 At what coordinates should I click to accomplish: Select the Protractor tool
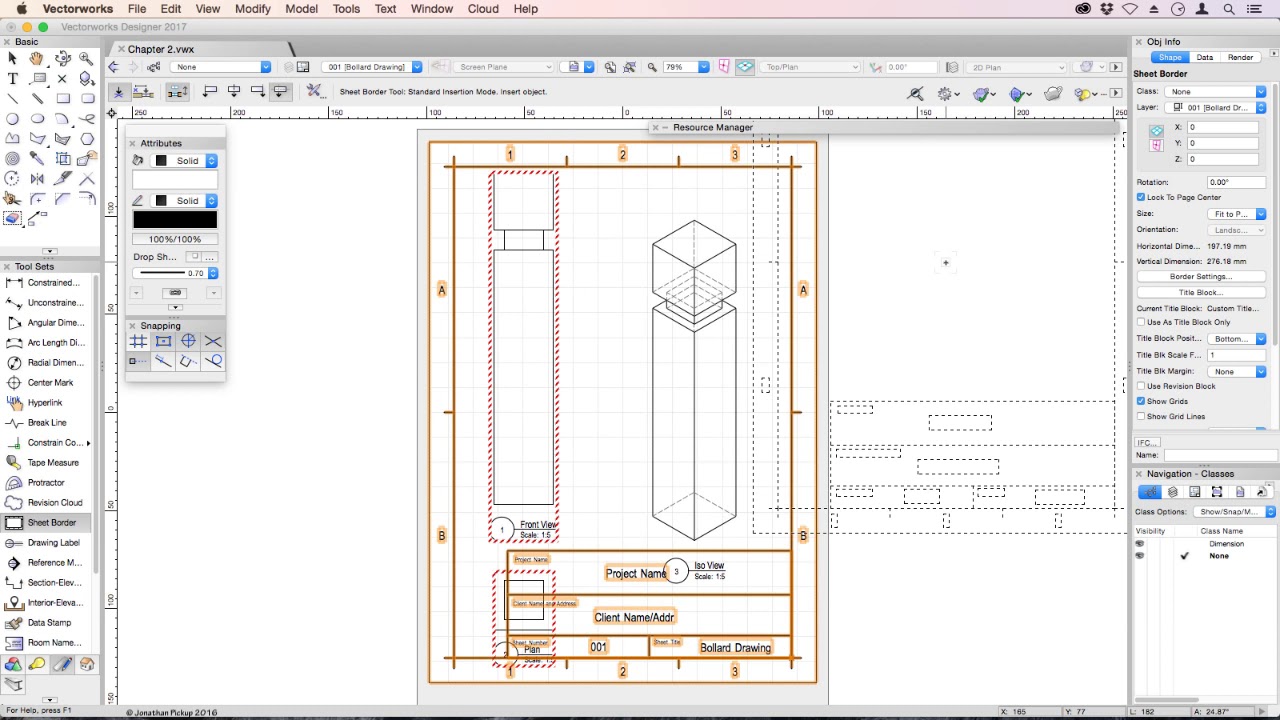[47, 483]
